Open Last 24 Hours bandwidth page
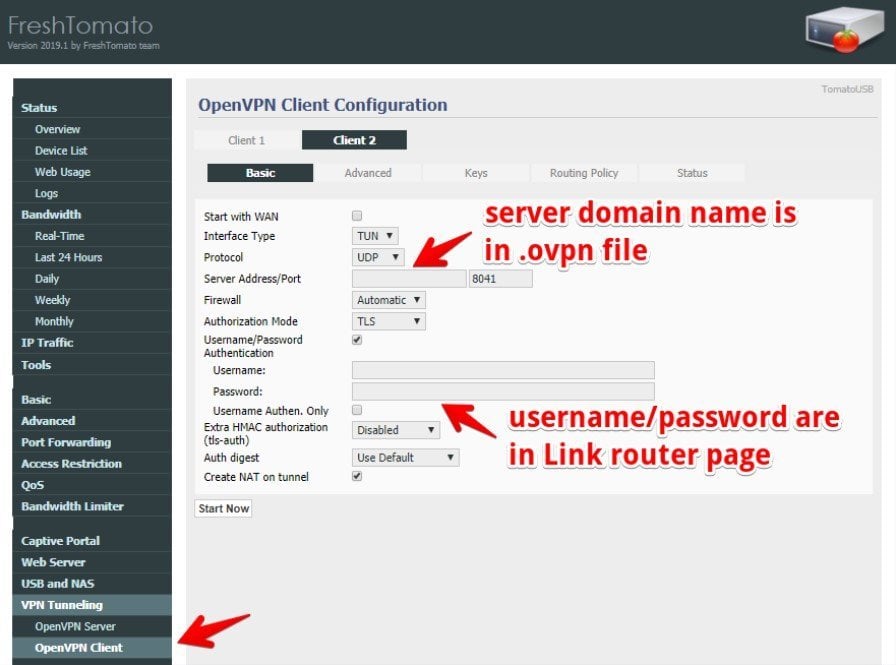The width and height of the screenshot is (896, 665). [92, 257]
